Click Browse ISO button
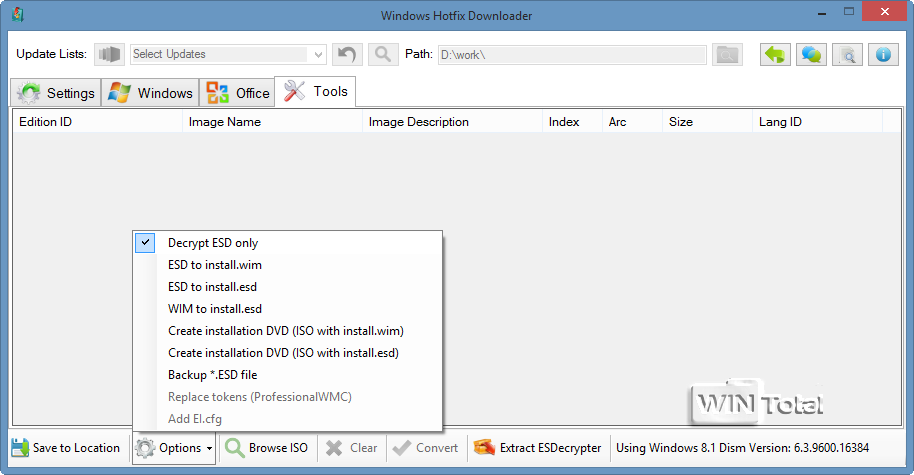 point(267,448)
